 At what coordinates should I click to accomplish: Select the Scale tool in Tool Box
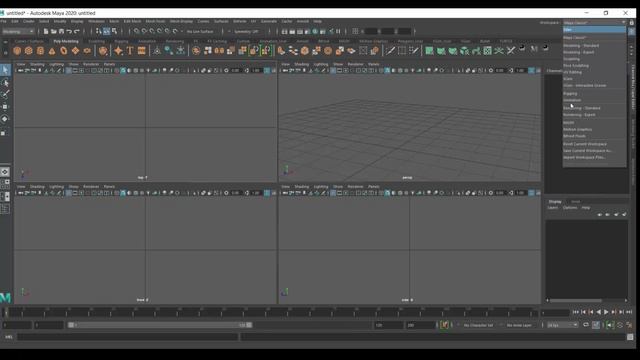4,133
